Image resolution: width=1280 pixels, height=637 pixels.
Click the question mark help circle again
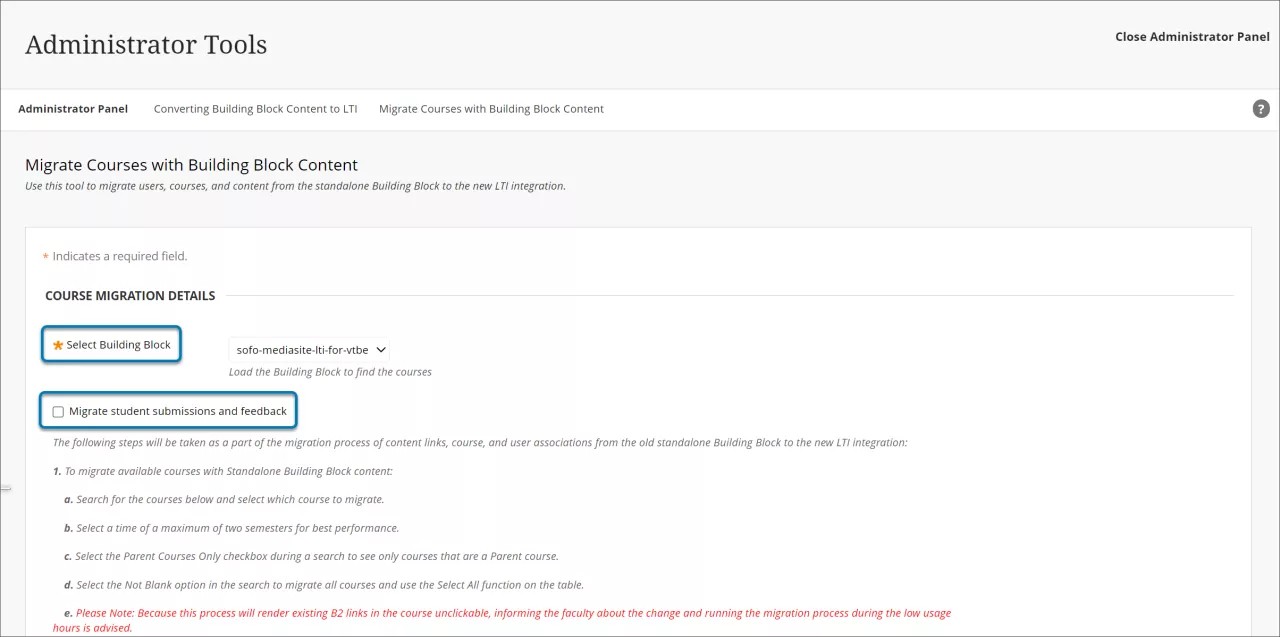click(x=1261, y=108)
